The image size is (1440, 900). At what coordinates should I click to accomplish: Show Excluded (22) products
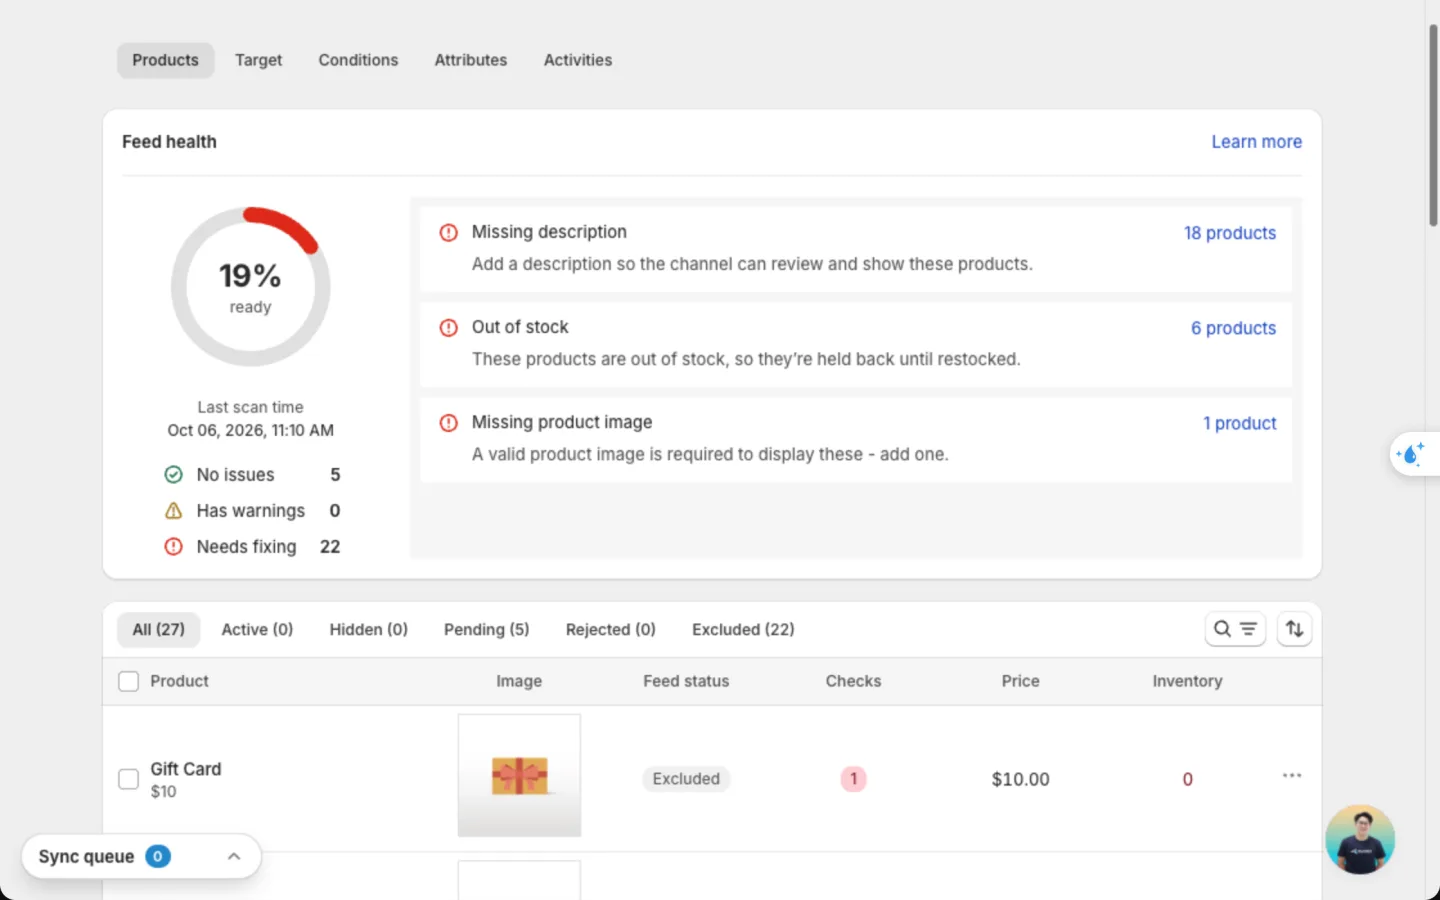(x=743, y=630)
